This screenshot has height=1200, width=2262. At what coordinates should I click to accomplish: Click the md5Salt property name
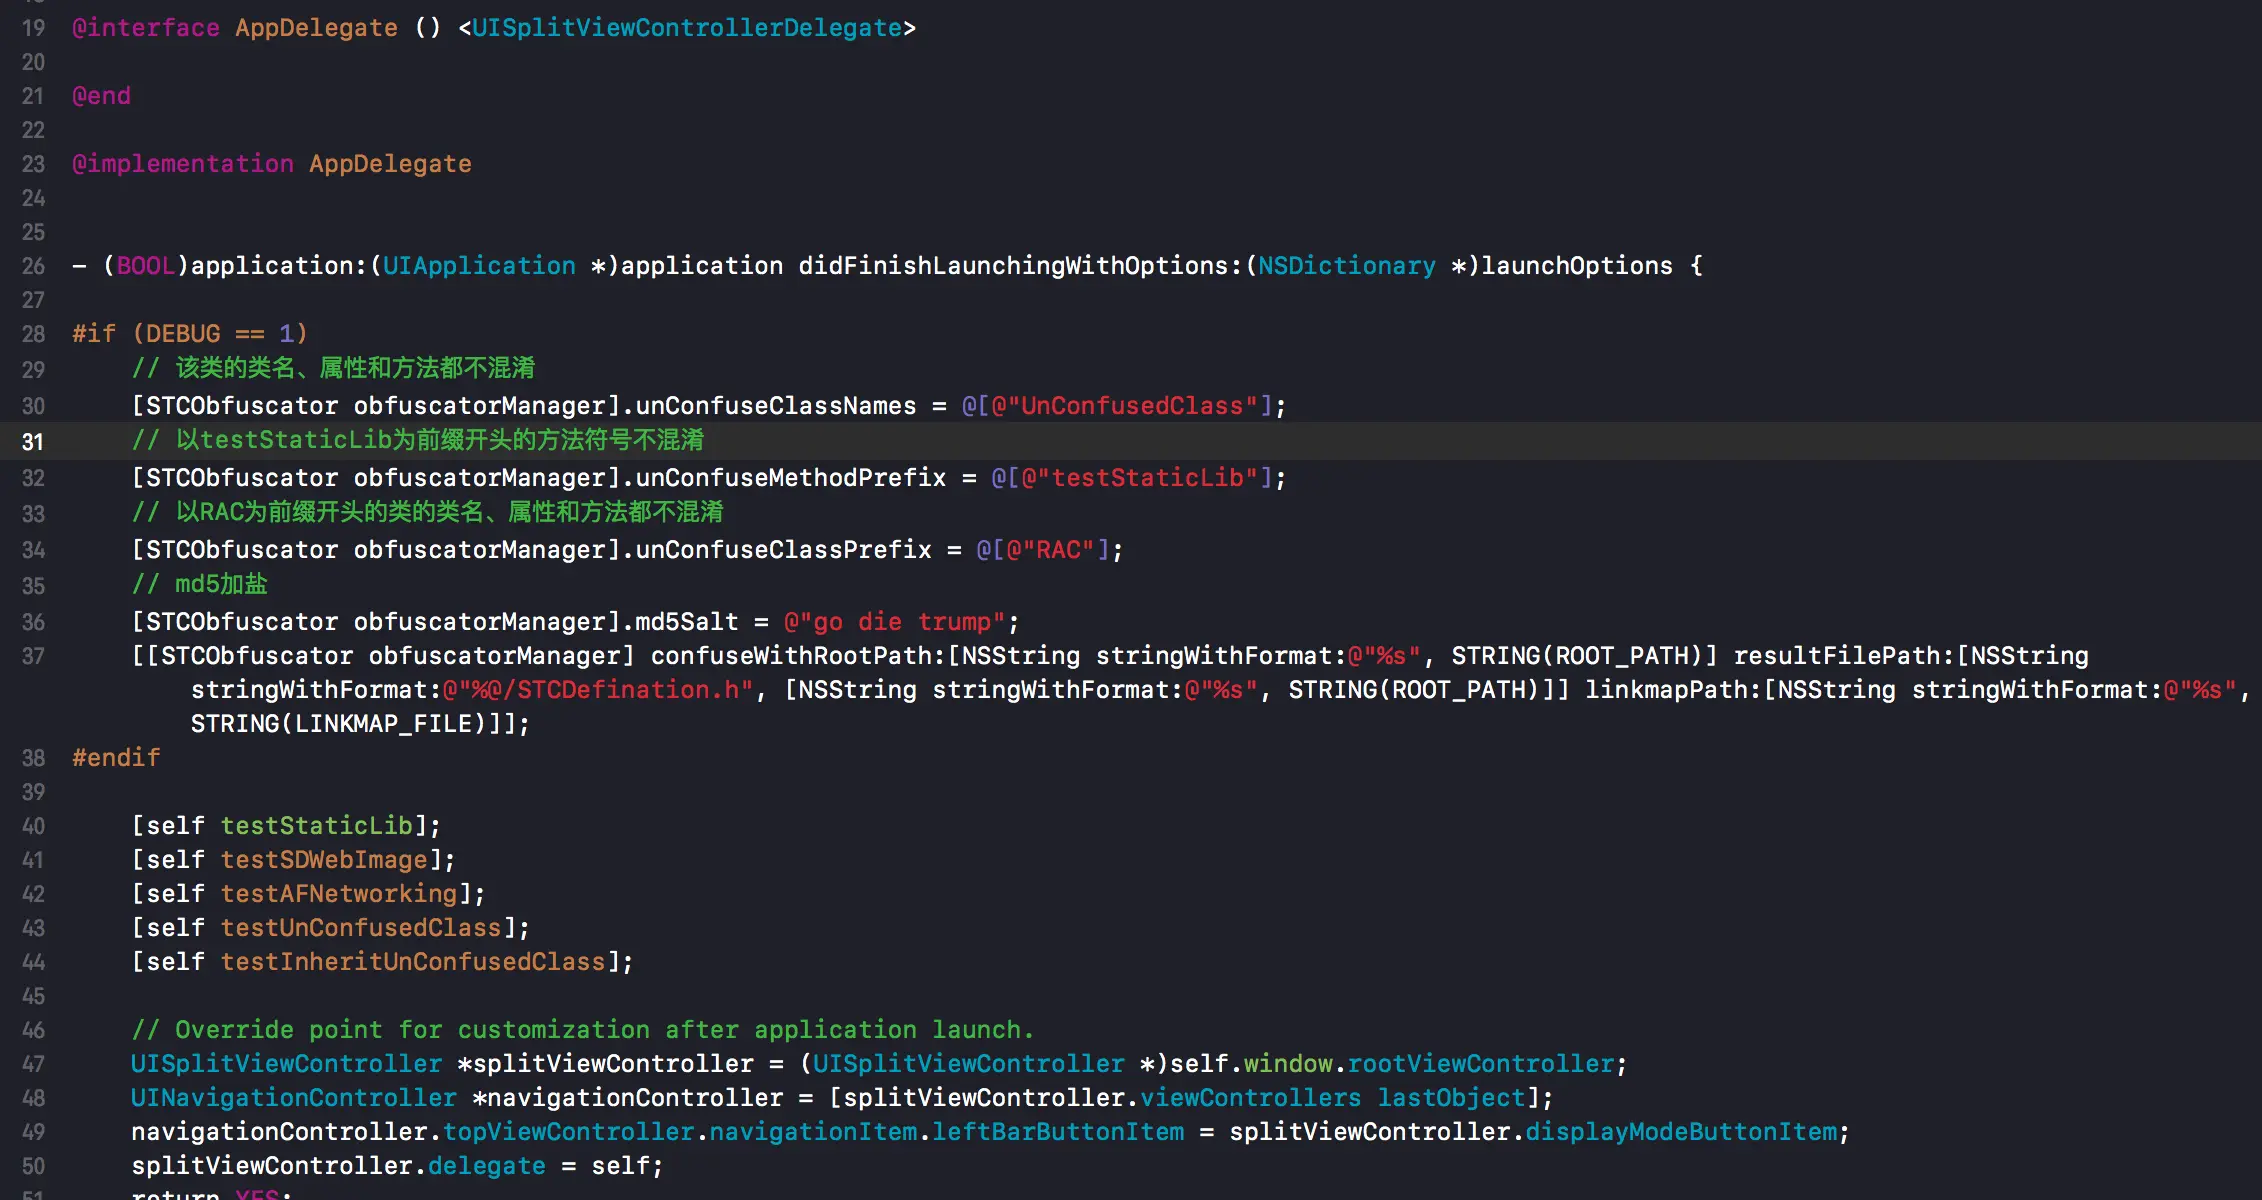pos(686,622)
